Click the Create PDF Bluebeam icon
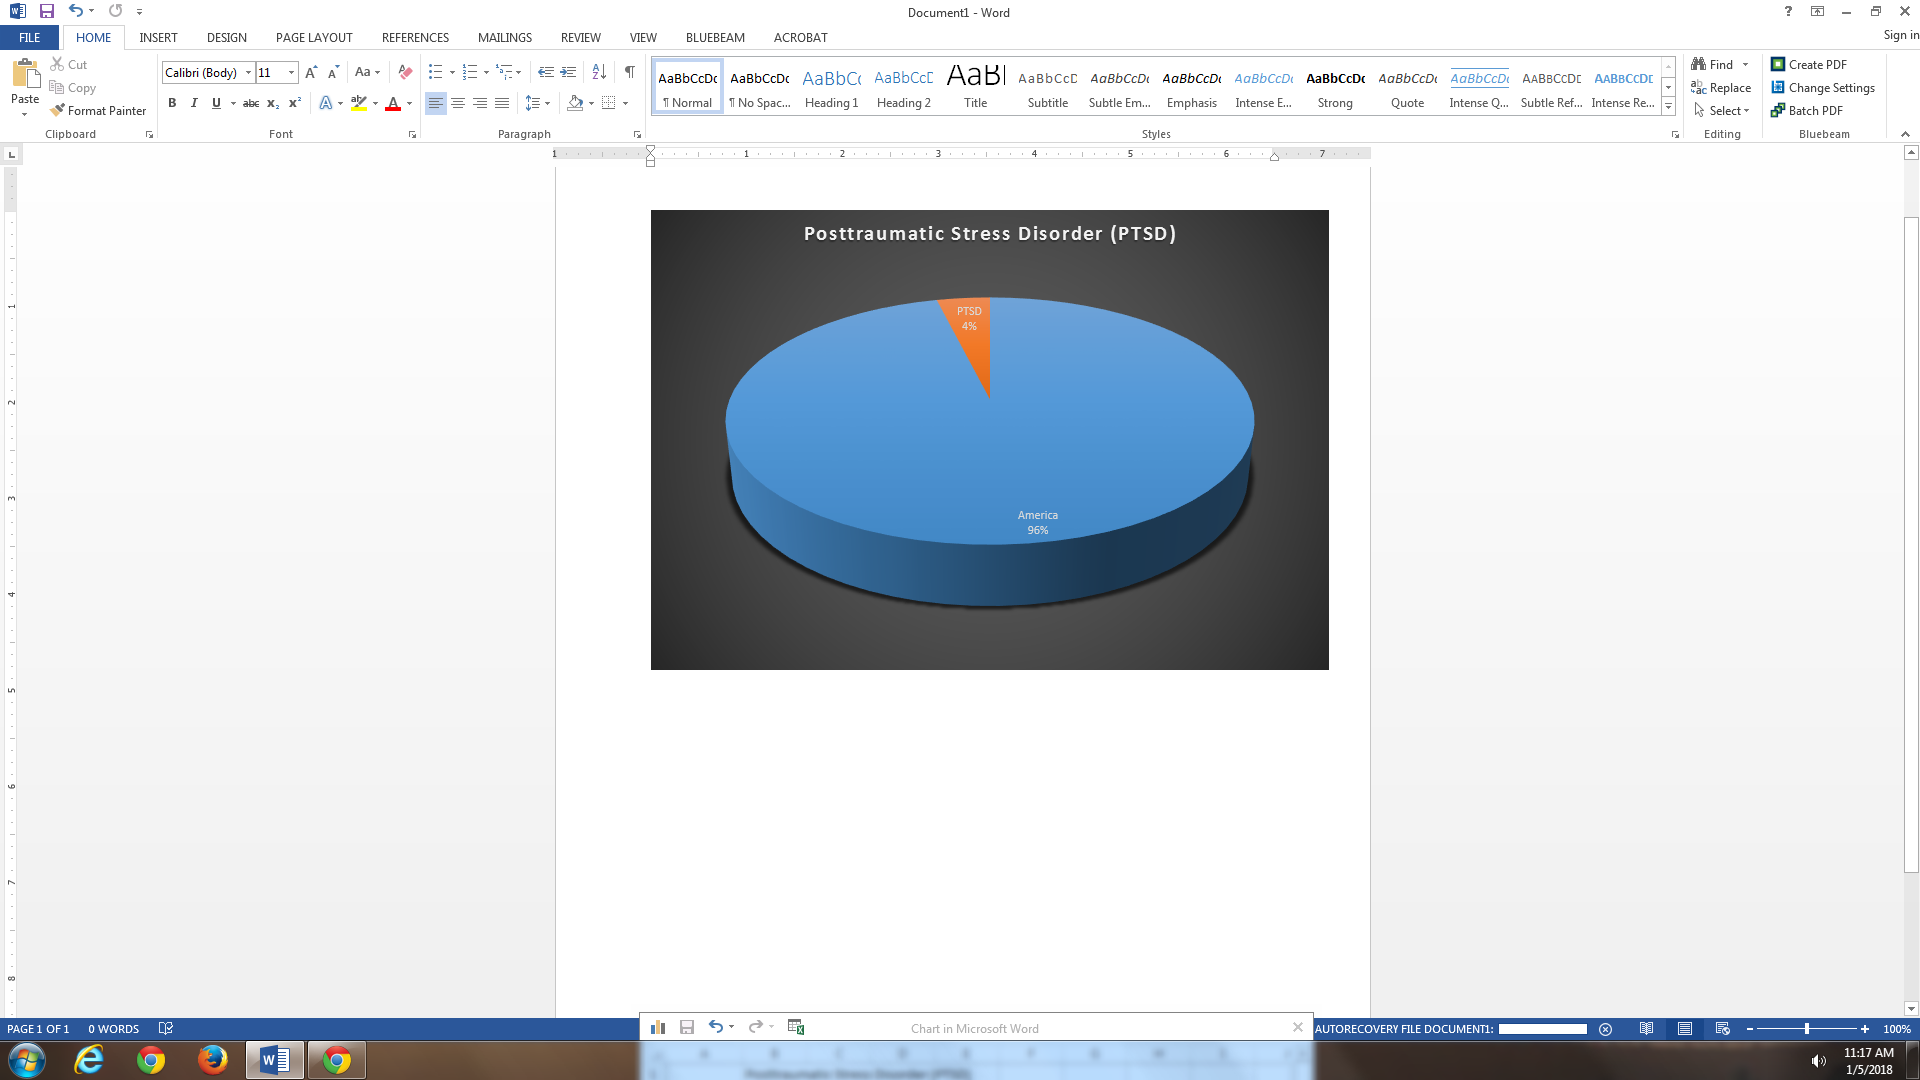This screenshot has height=1080, width=1920. point(1778,64)
